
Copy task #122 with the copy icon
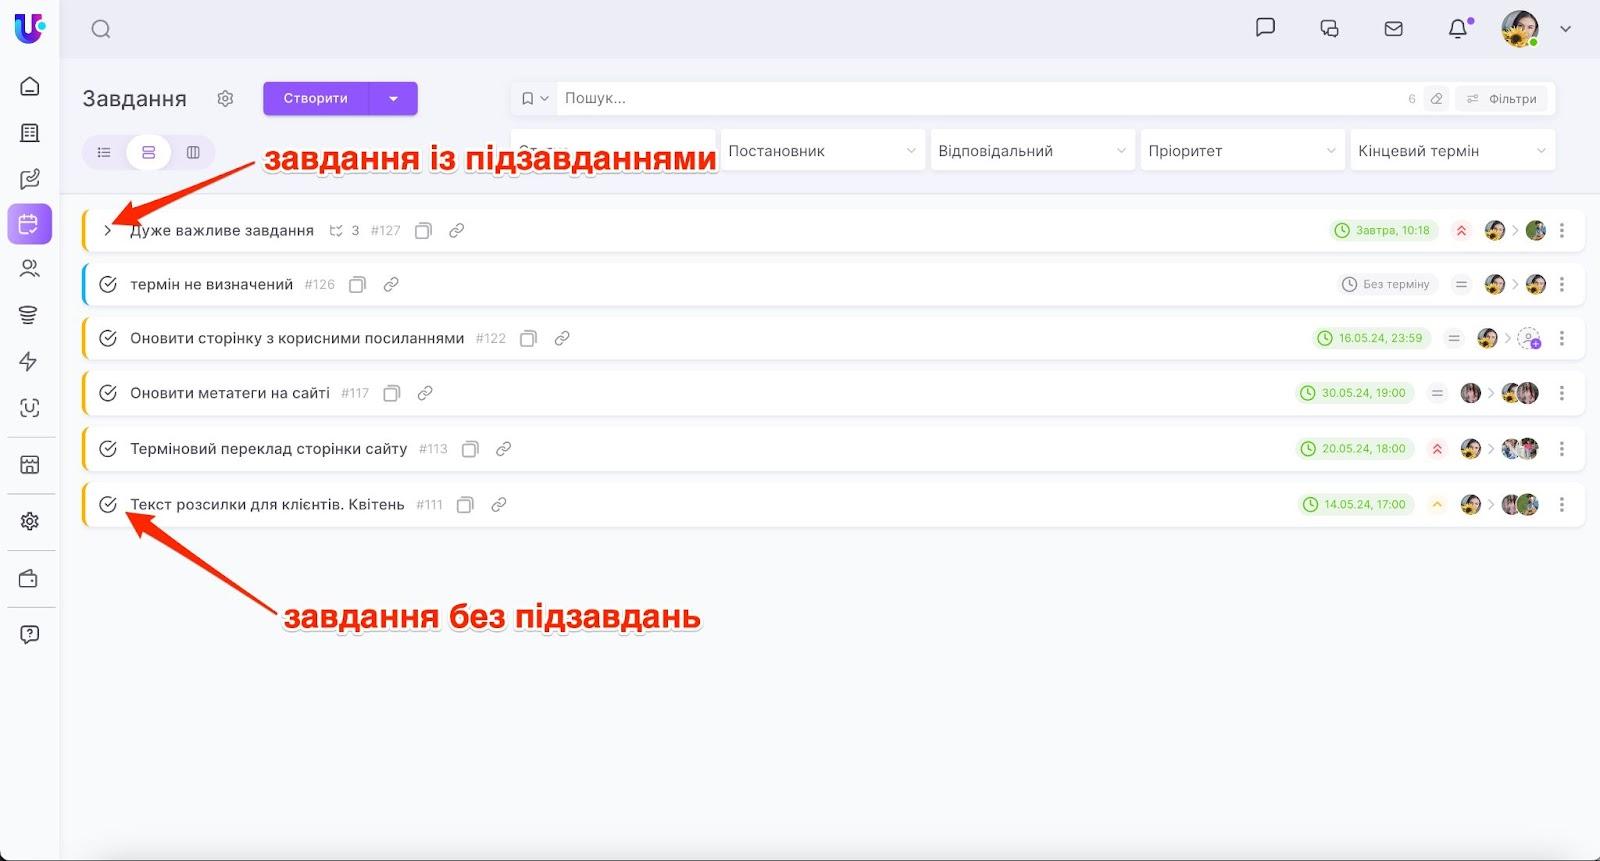click(x=529, y=339)
